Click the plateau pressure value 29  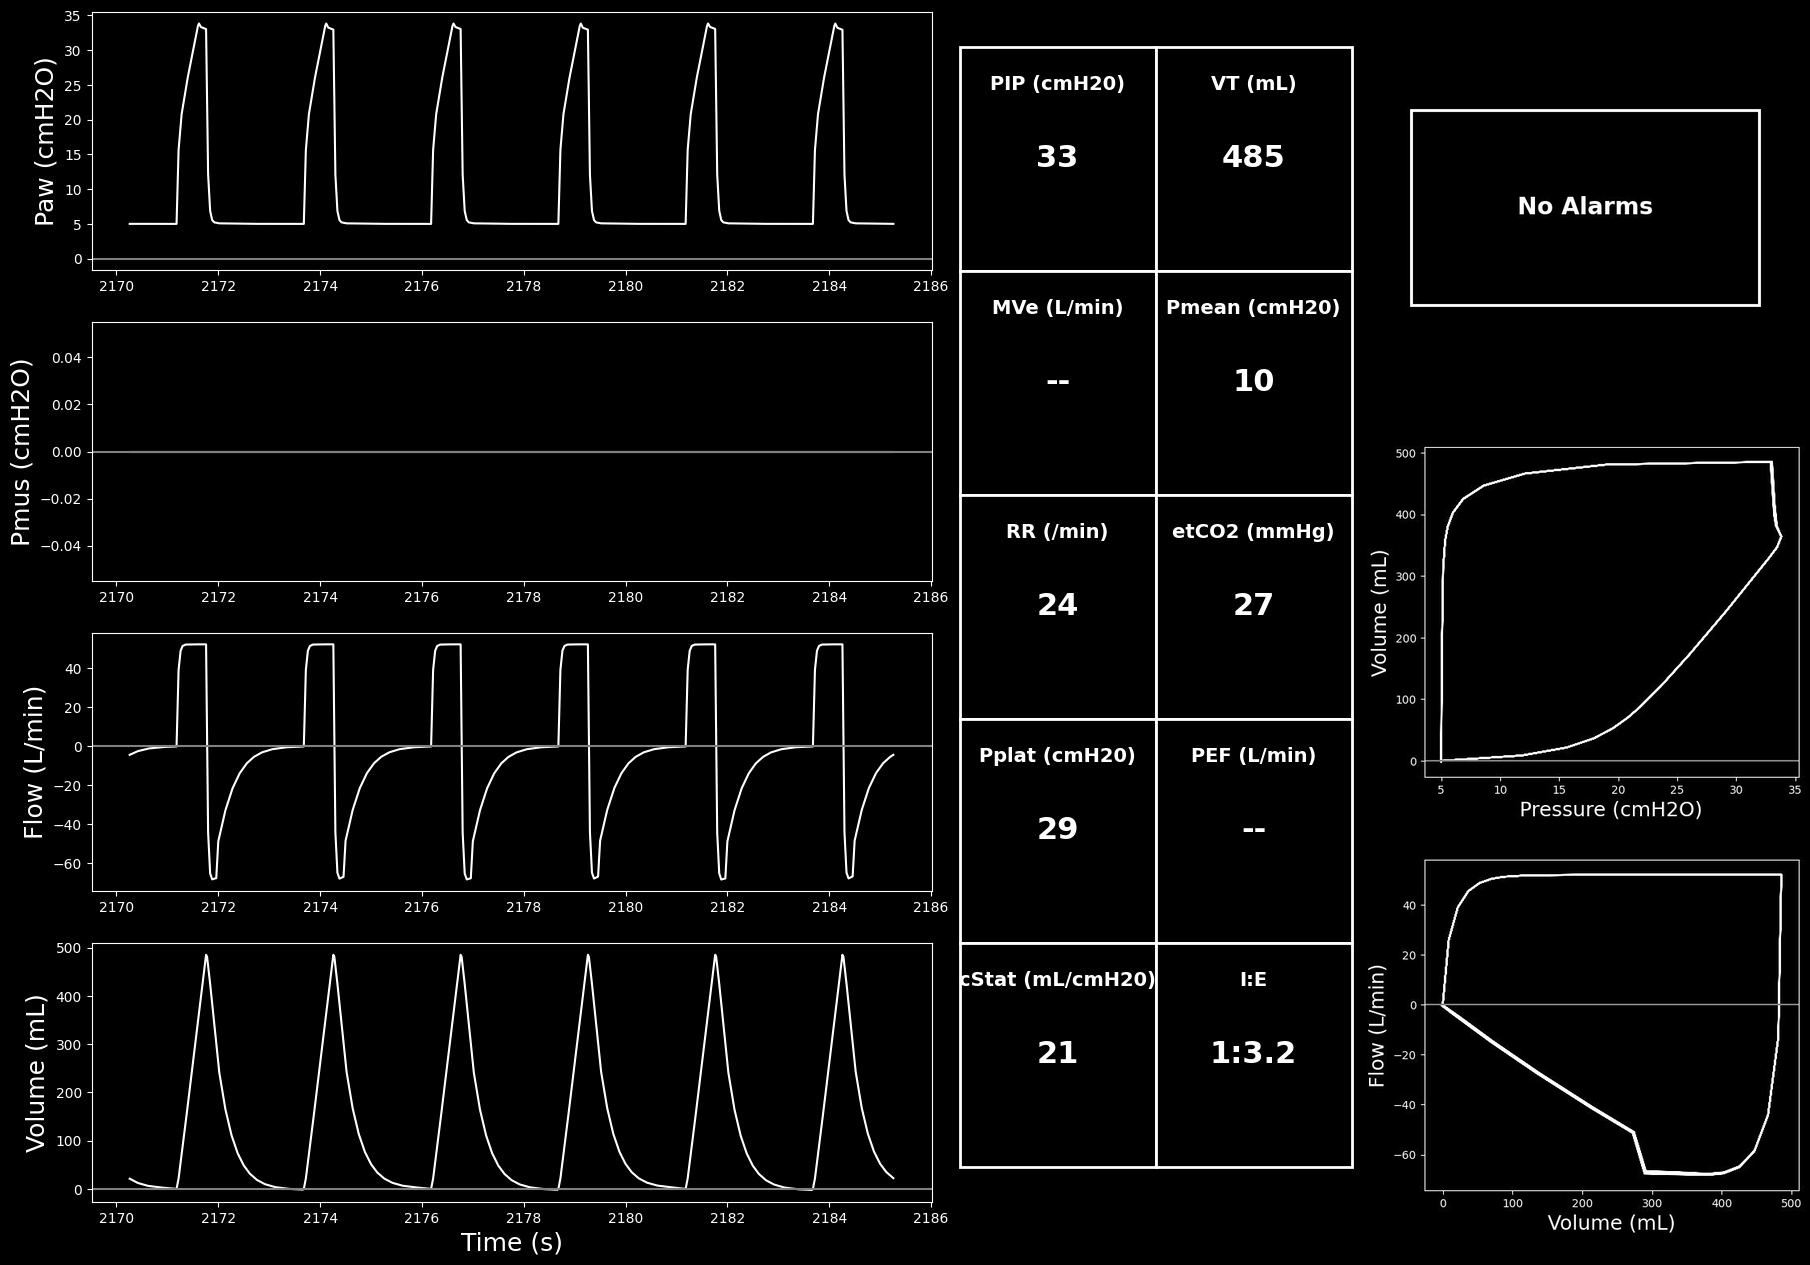[1057, 829]
